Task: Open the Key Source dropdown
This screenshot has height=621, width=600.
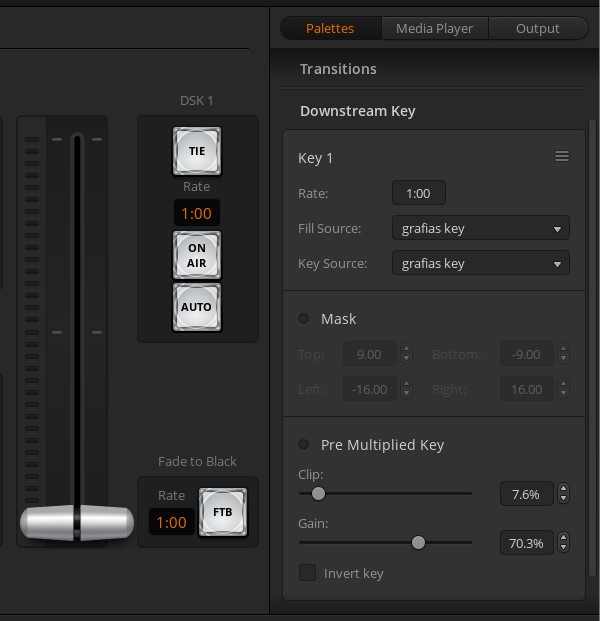Action: click(x=480, y=264)
